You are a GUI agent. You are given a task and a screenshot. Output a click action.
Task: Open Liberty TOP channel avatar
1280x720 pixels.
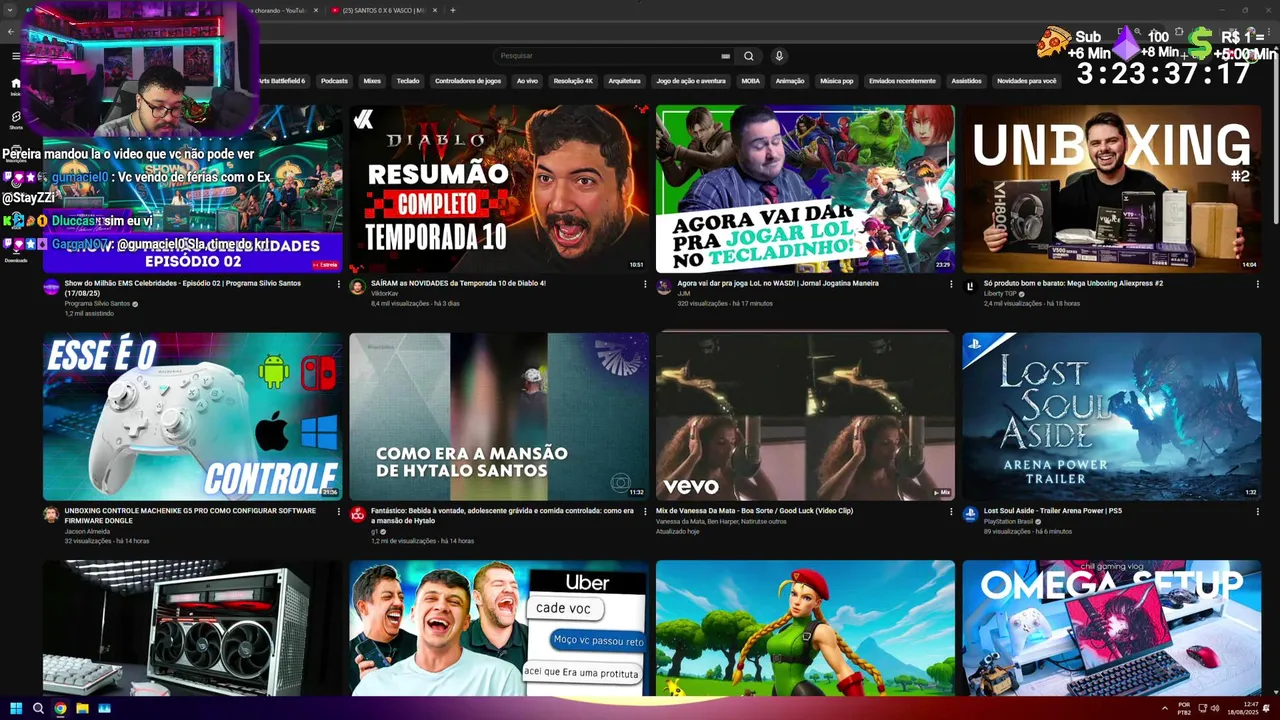click(x=970, y=287)
